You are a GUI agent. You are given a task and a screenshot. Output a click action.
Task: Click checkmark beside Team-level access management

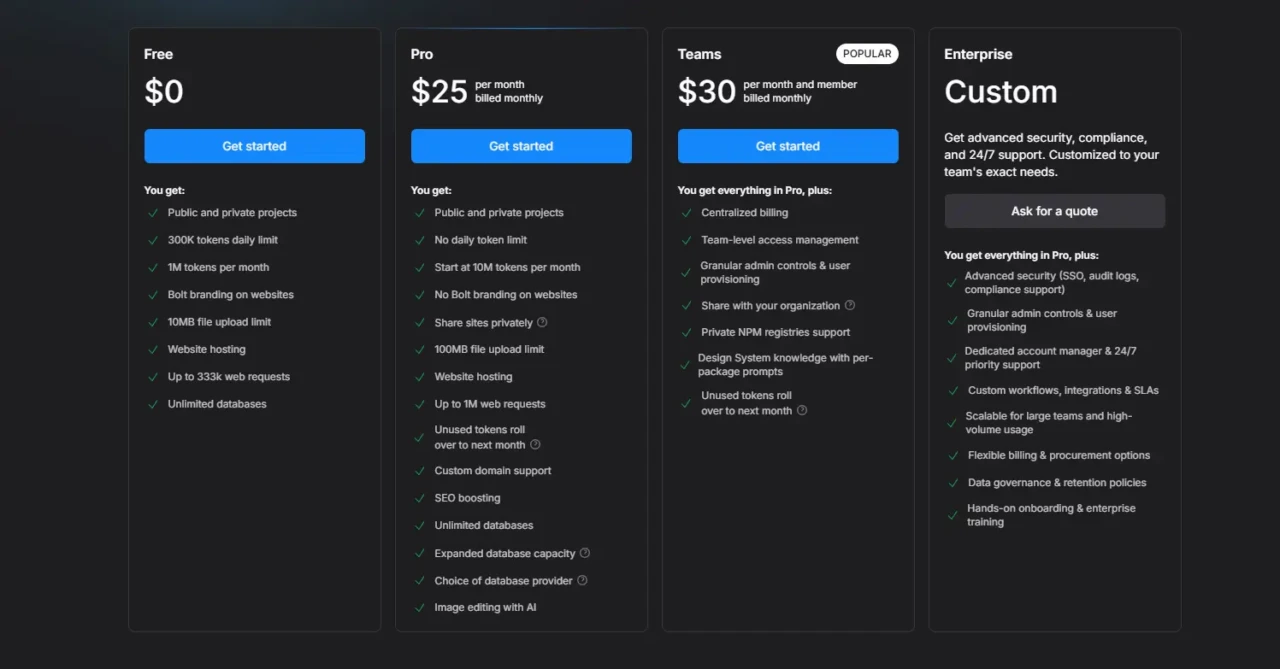687,240
